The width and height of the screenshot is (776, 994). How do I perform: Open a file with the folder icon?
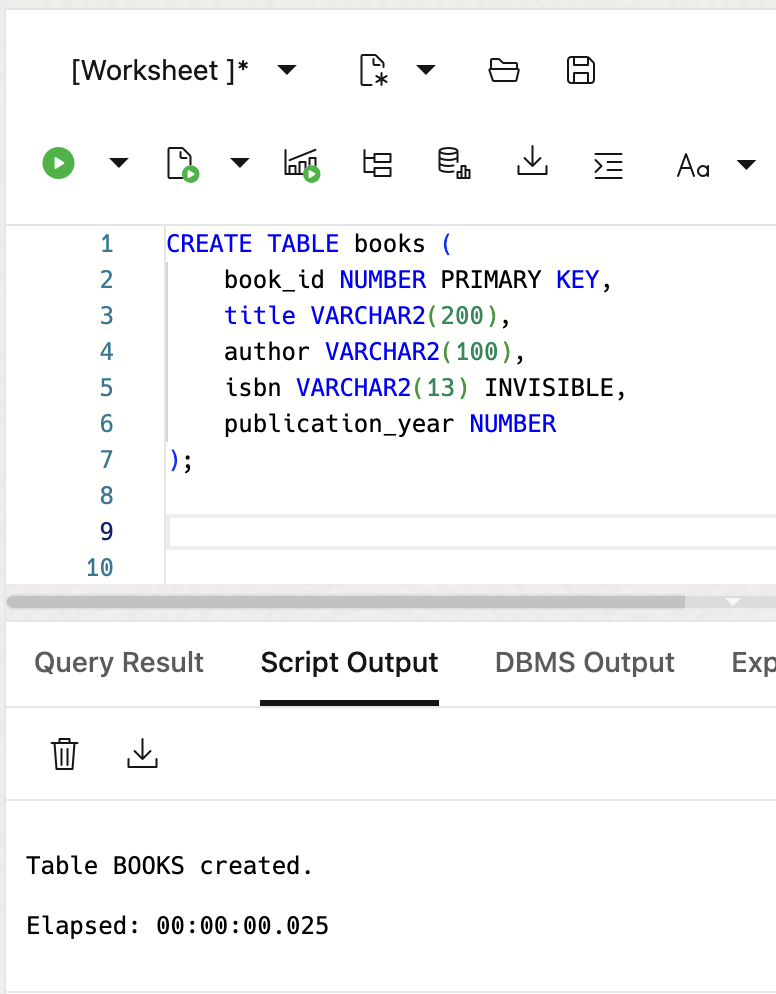click(504, 70)
